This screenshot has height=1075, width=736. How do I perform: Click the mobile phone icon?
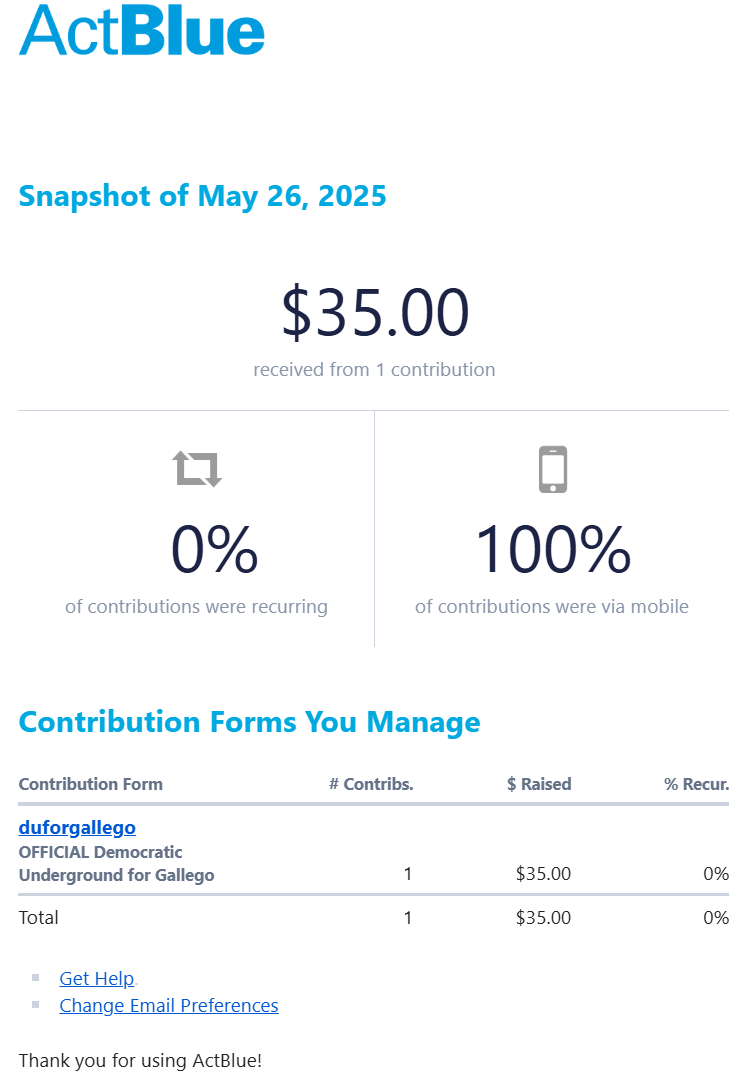[553, 469]
